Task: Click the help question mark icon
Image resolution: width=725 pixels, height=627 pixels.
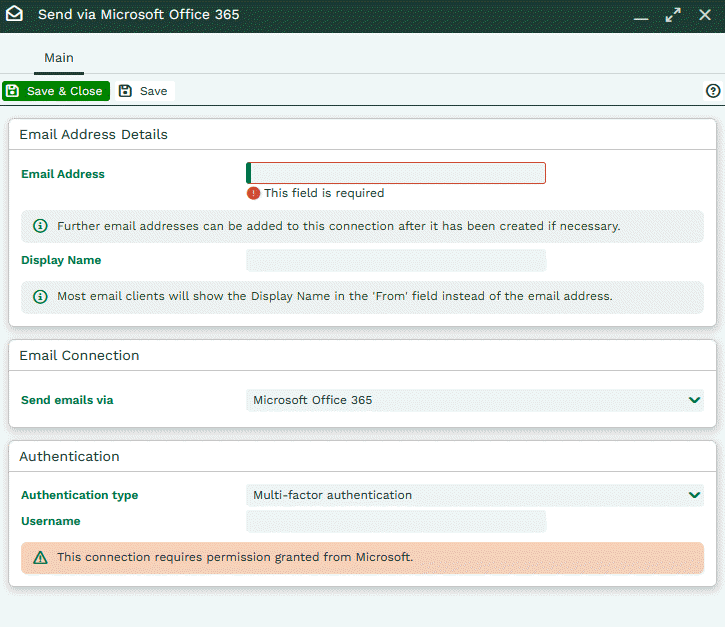Action: (713, 91)
